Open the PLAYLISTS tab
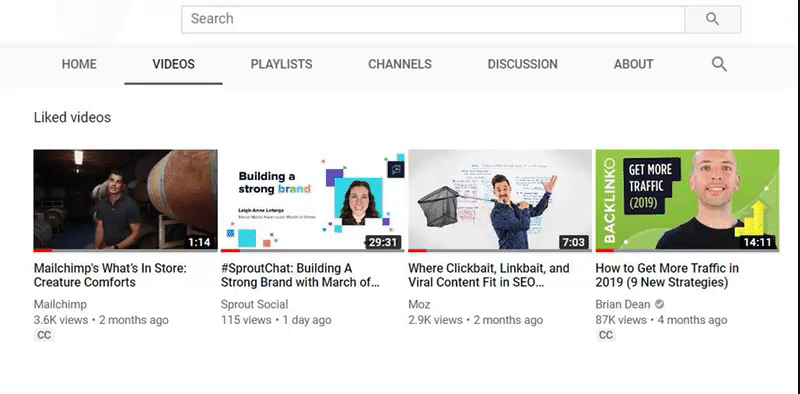800x394 pixels. (x=281, y=64)
